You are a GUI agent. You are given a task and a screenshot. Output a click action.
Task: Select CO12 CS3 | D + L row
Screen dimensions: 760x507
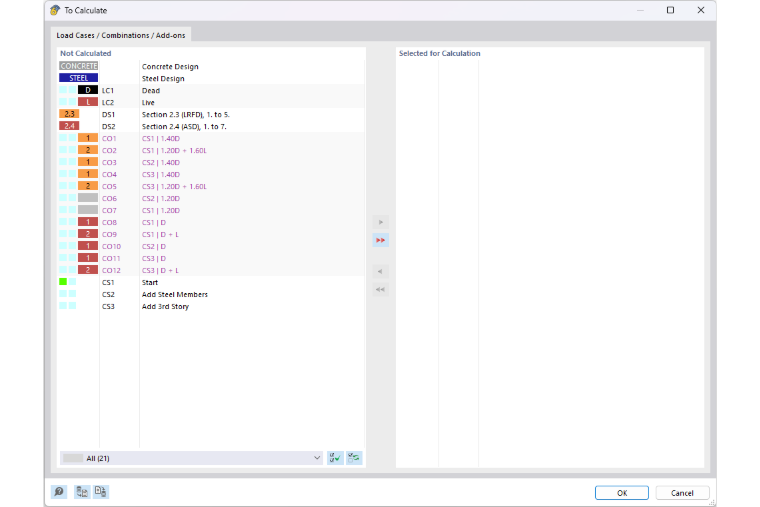(211, 270)
